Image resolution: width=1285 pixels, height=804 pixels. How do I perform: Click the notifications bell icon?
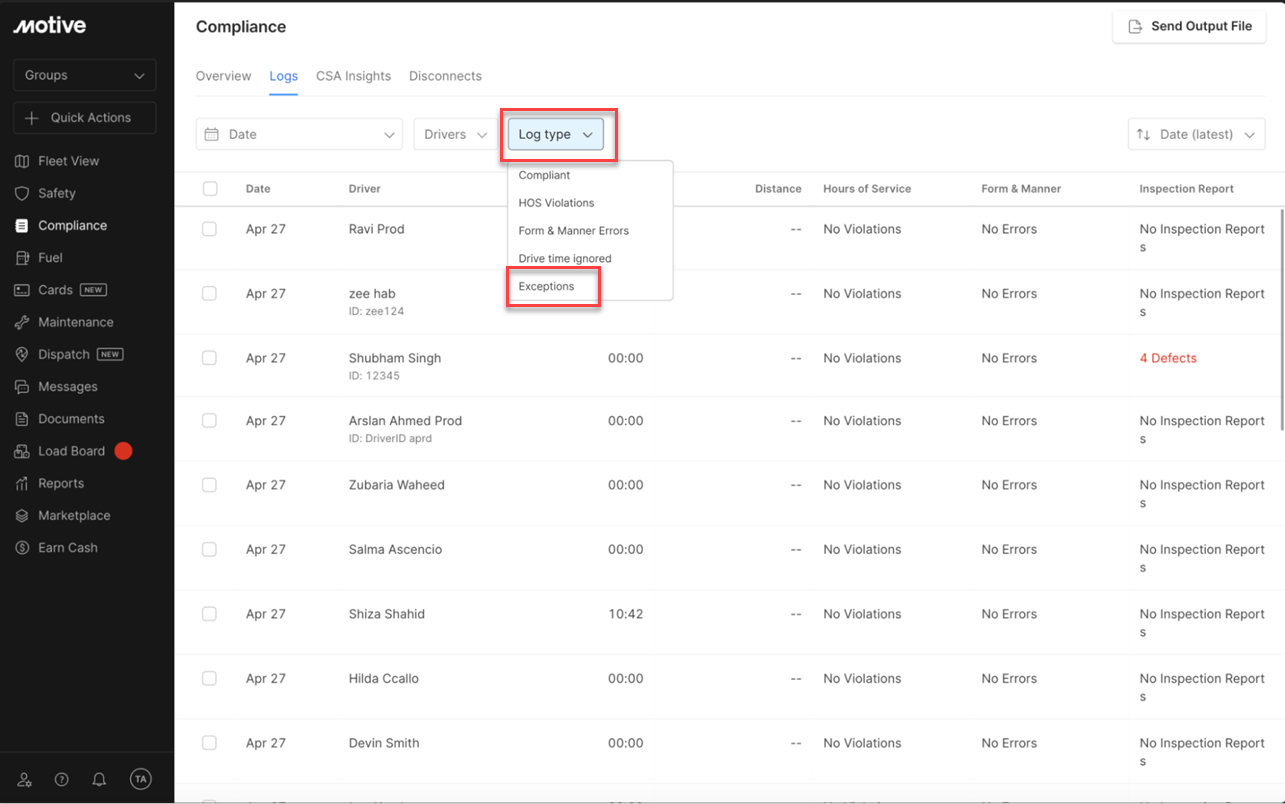99,780
